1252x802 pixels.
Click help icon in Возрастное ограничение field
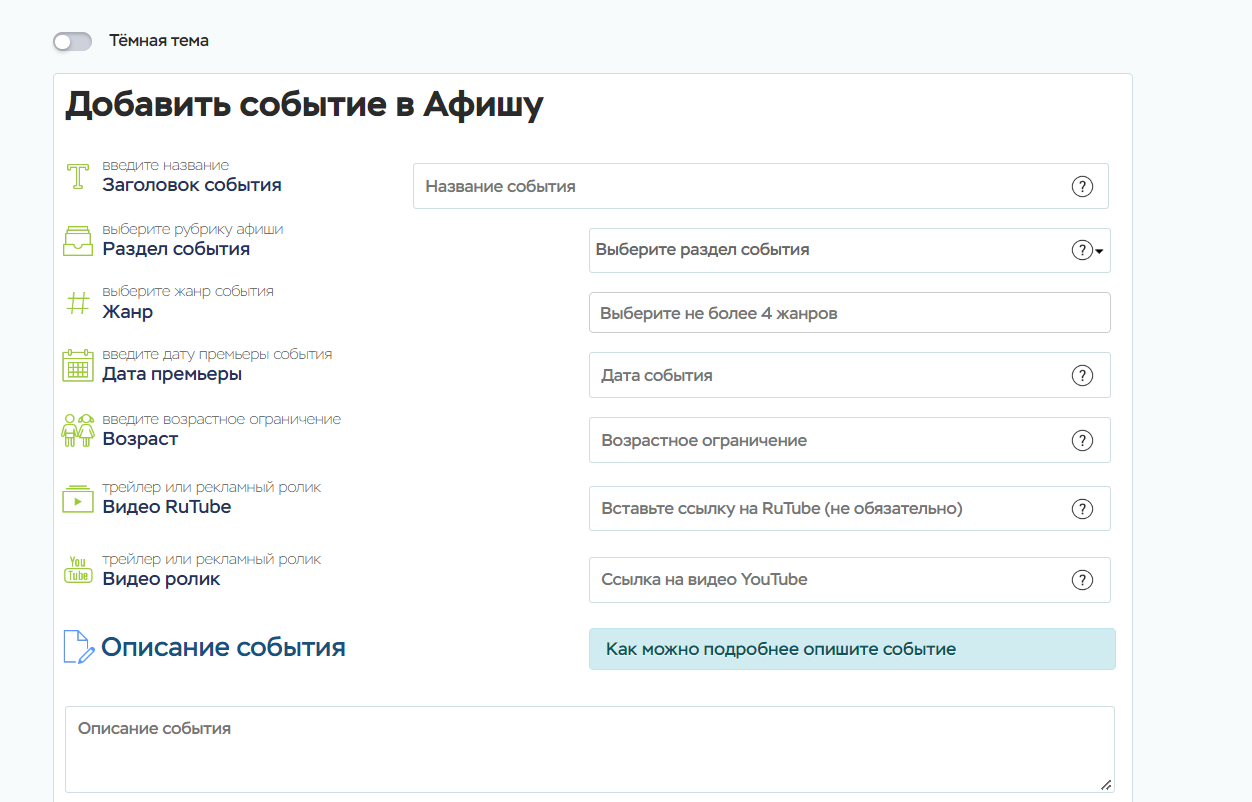pos(1081,440)
